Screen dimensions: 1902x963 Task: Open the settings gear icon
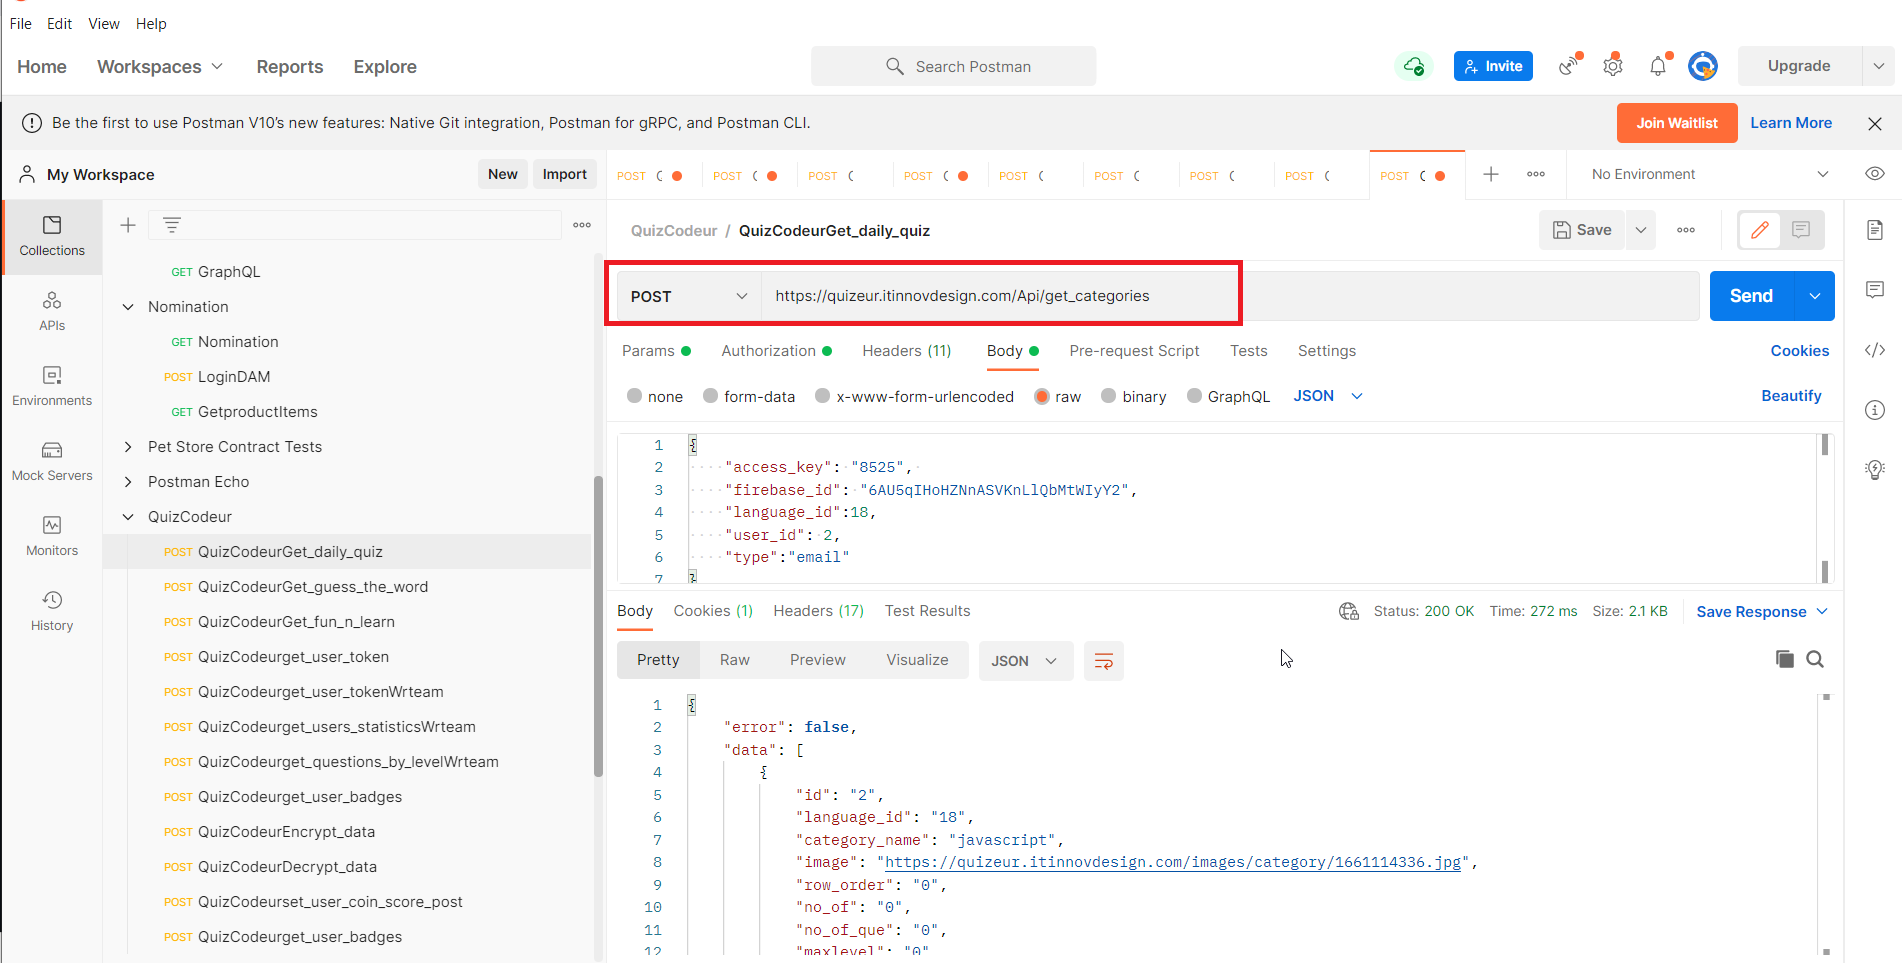(1613, 66)
